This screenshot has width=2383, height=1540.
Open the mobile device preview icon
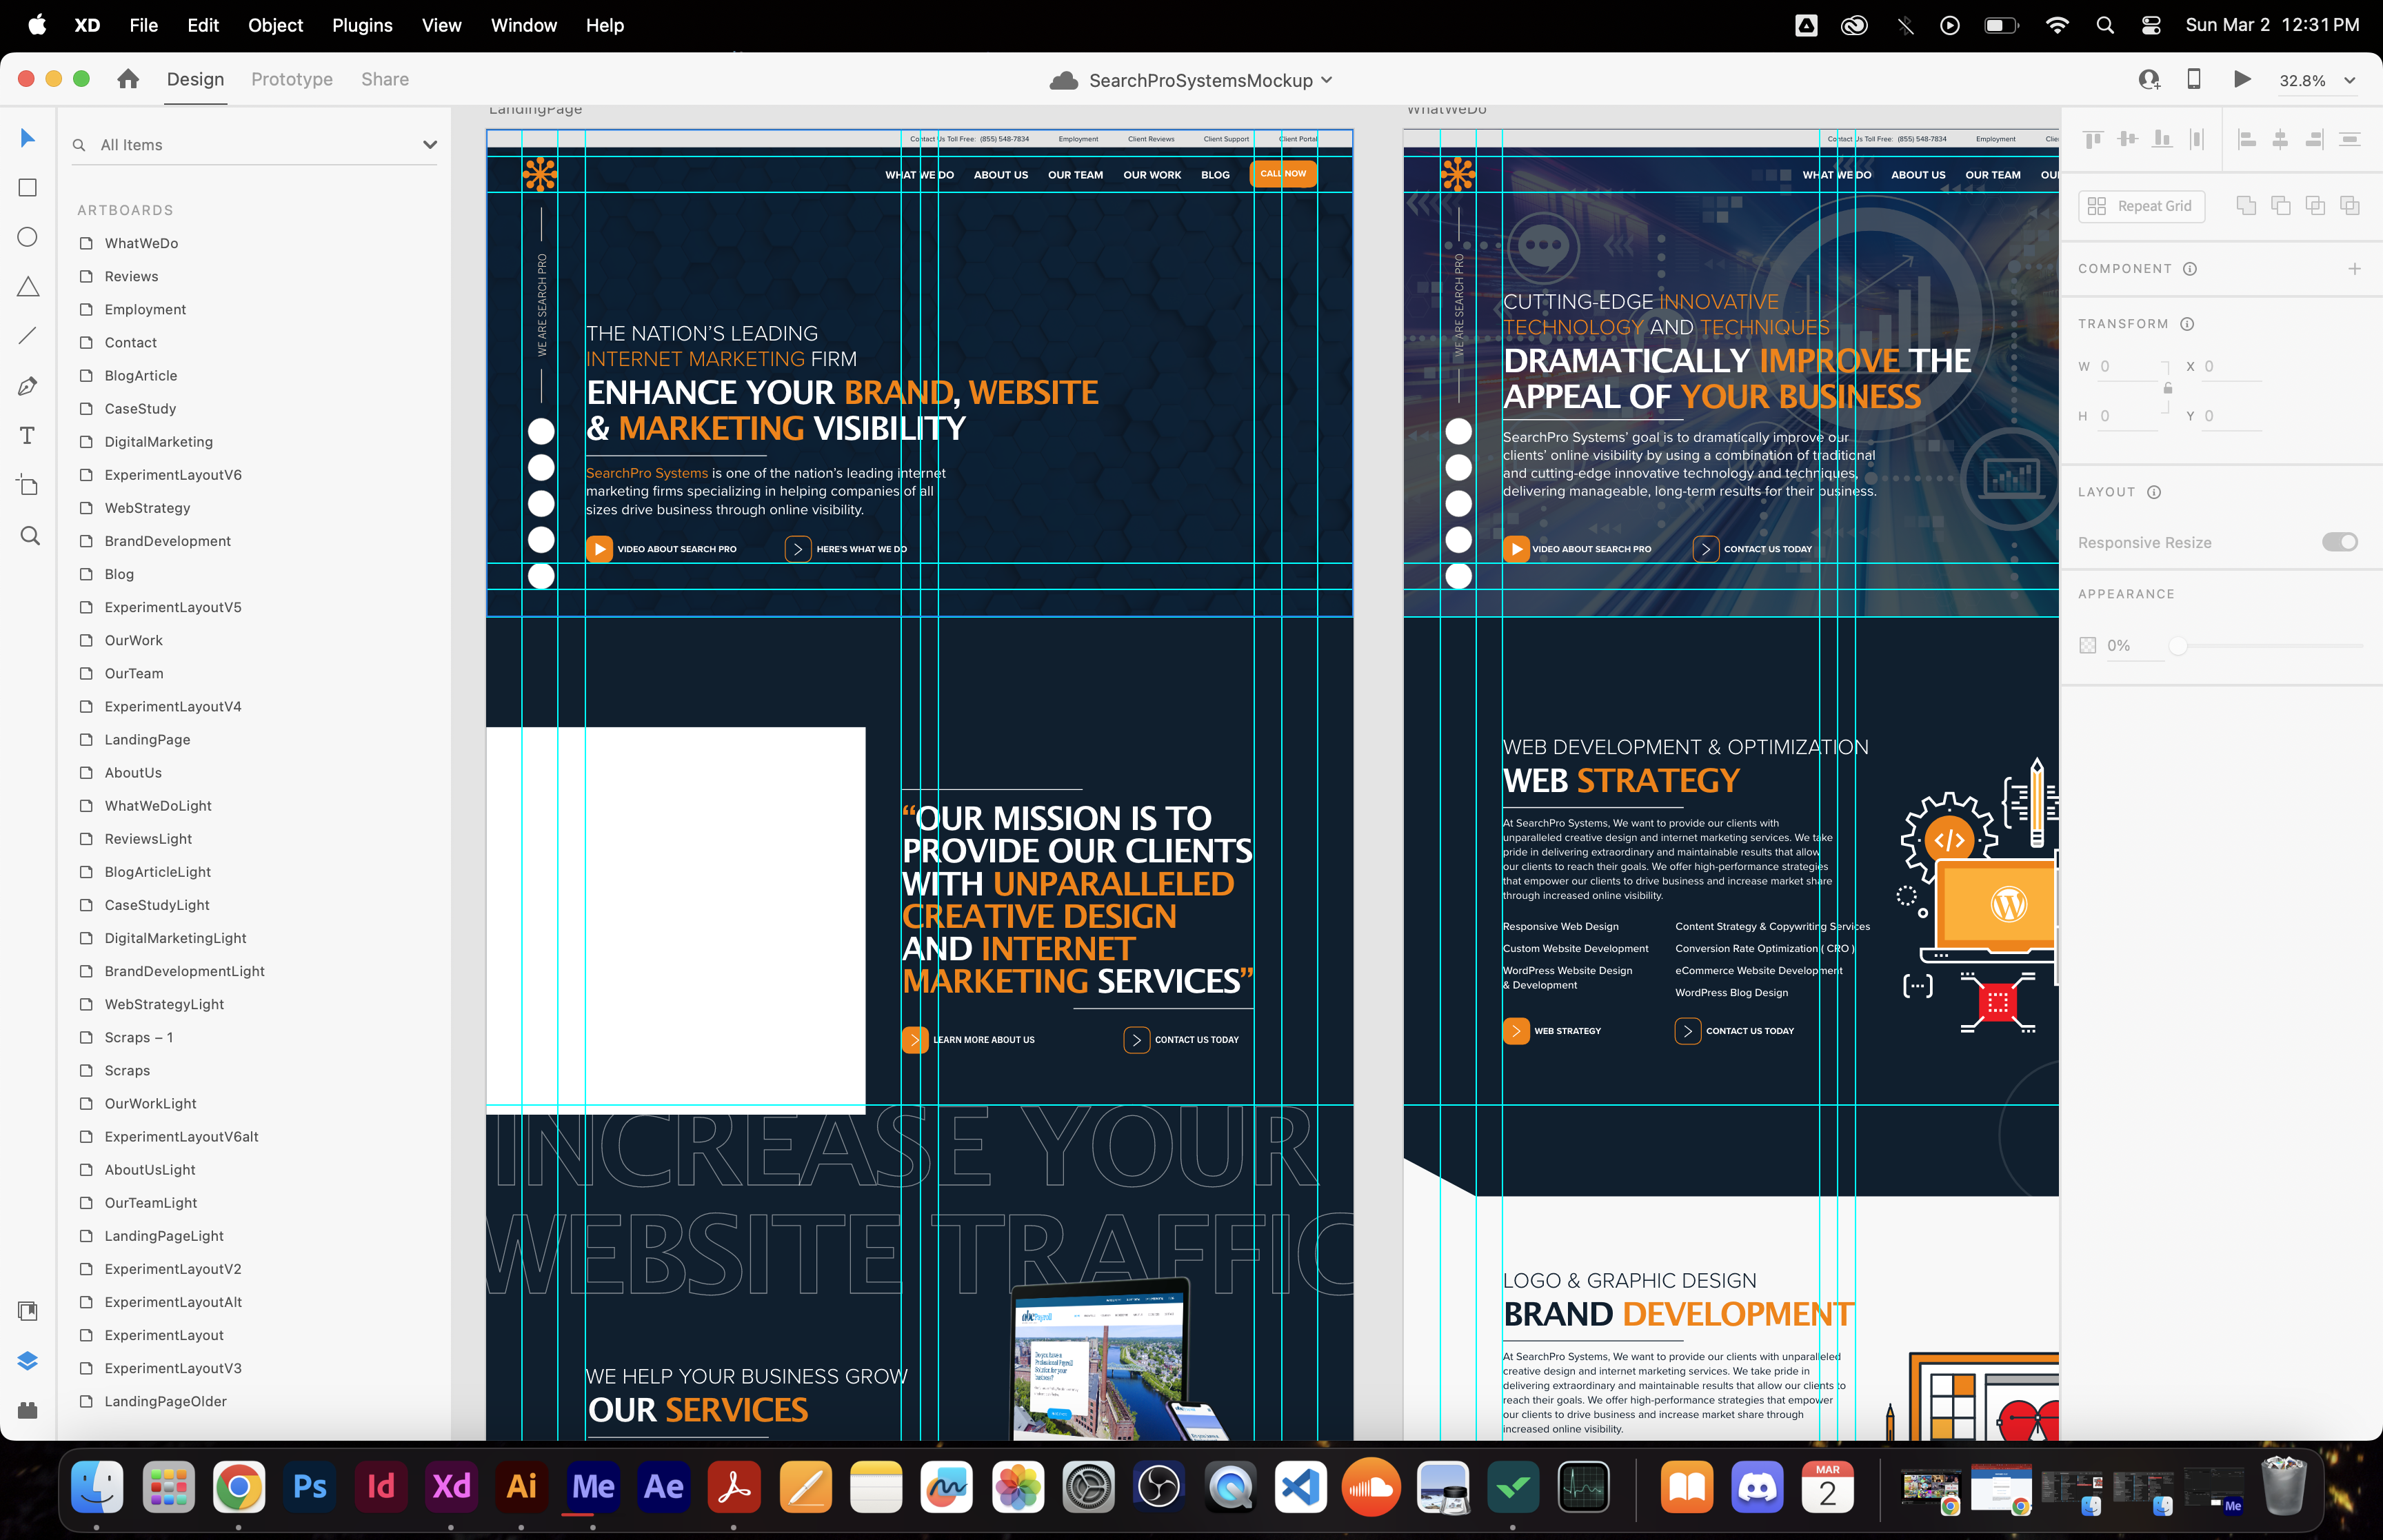tap(2194, 79)
